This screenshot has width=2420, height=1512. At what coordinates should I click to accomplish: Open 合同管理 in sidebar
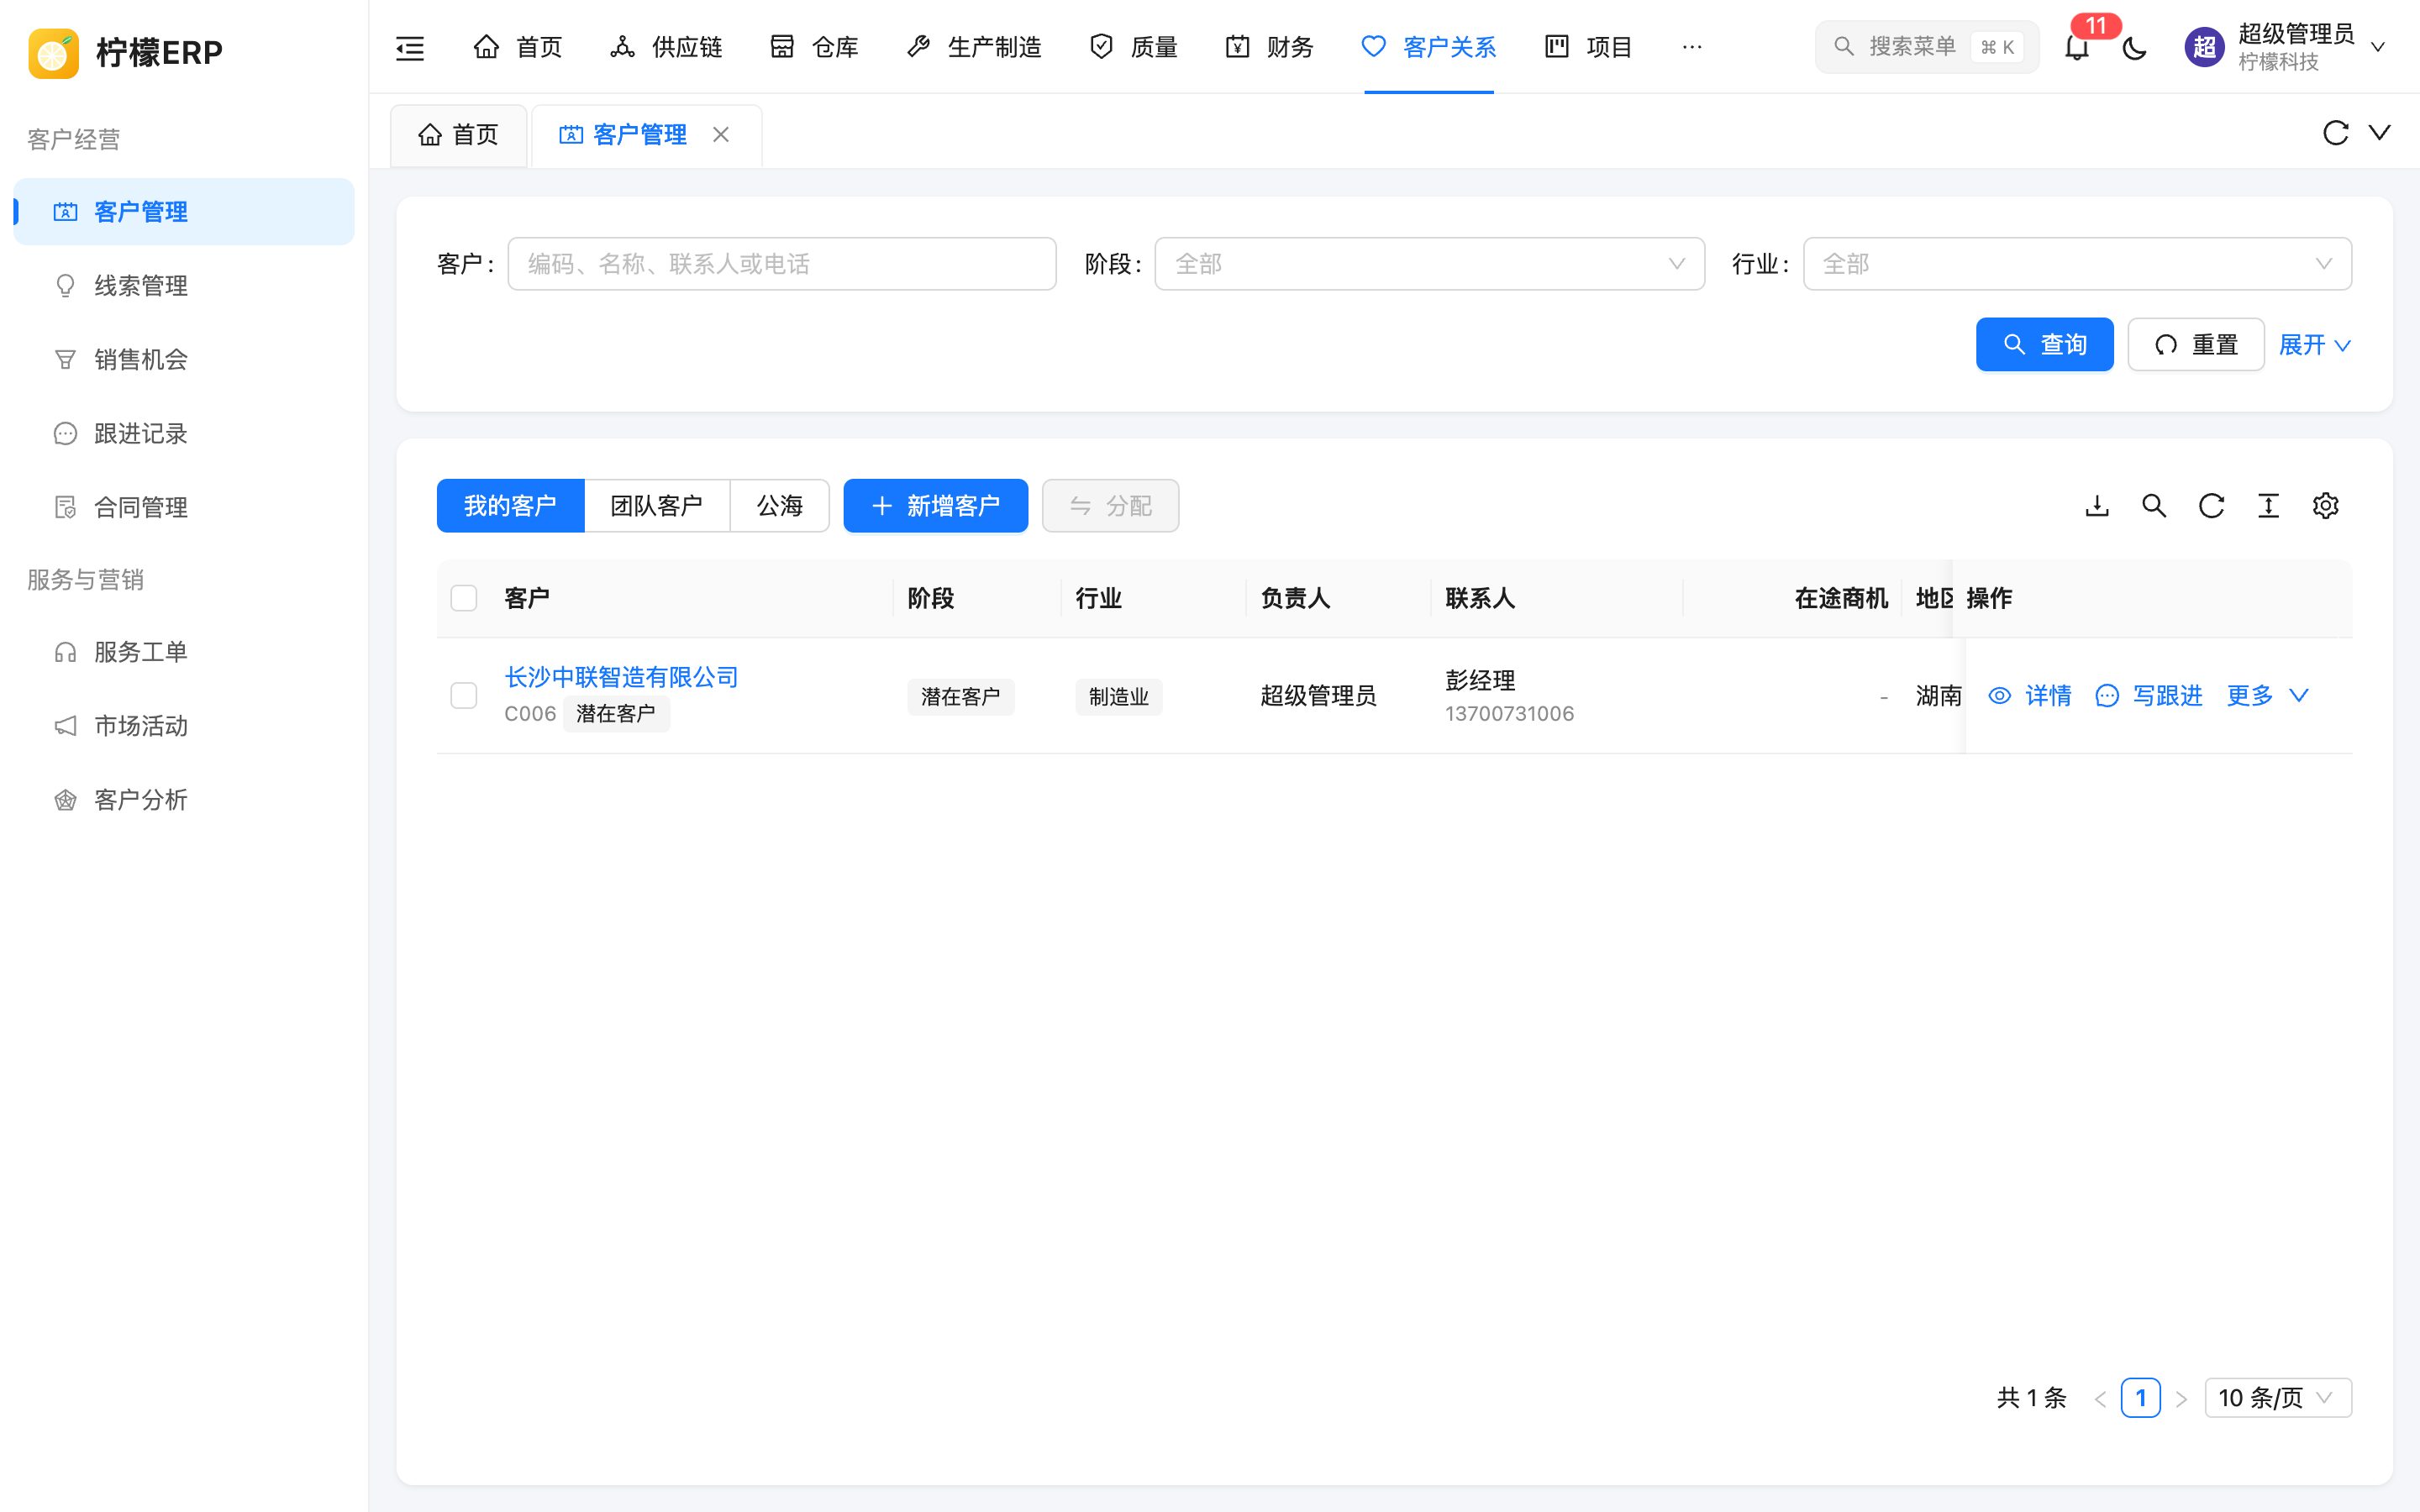184,508
